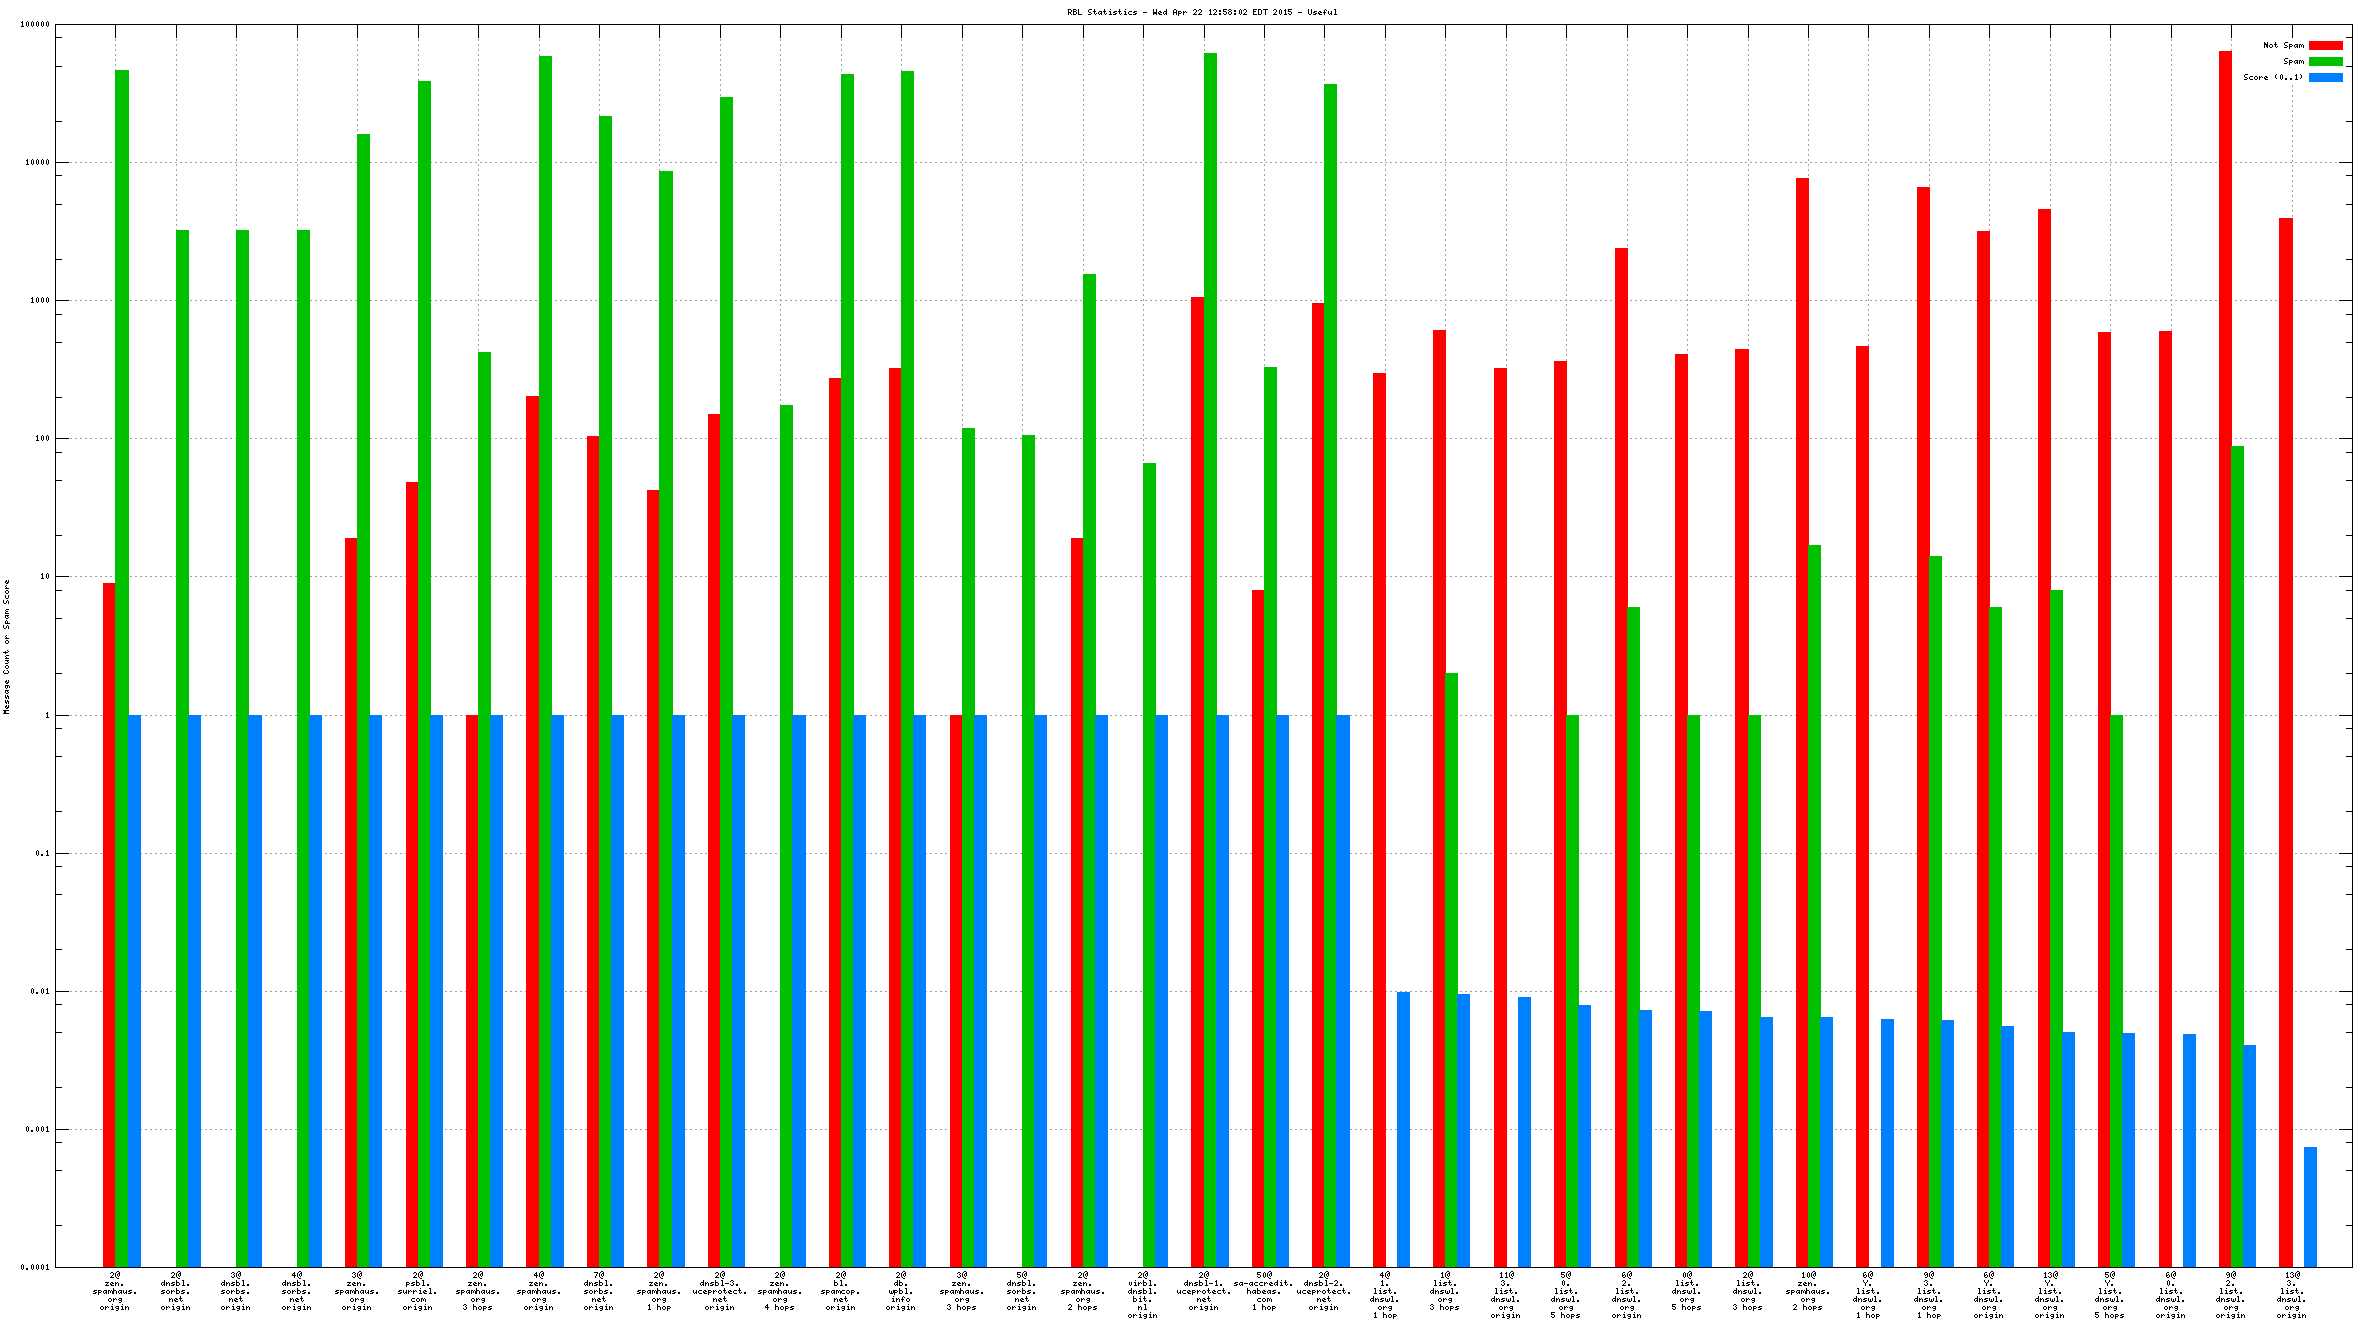Screen dimensions: 2368x1332
Task: Click the RBL Statistics chart title
Action: [1201, 12]
